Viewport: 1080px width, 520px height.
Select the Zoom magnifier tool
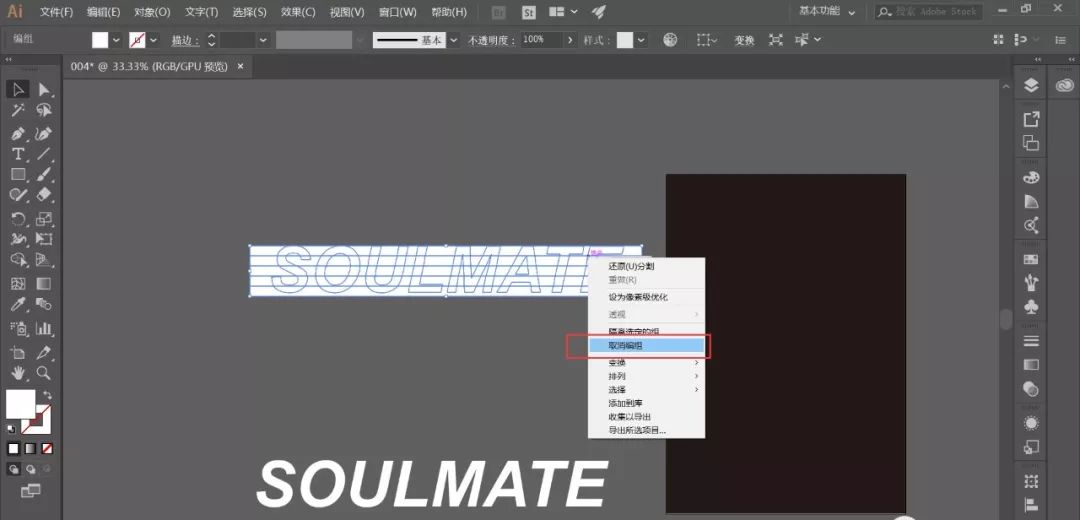tap(44, 373)
